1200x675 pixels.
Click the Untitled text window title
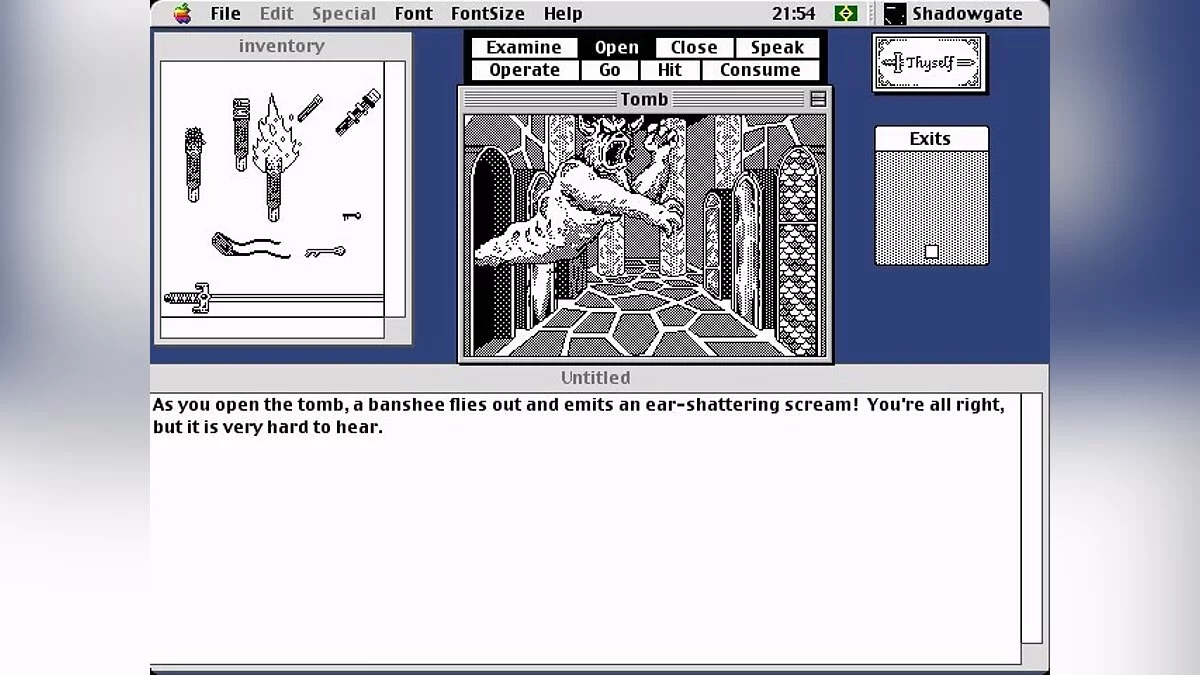point(595,378)
